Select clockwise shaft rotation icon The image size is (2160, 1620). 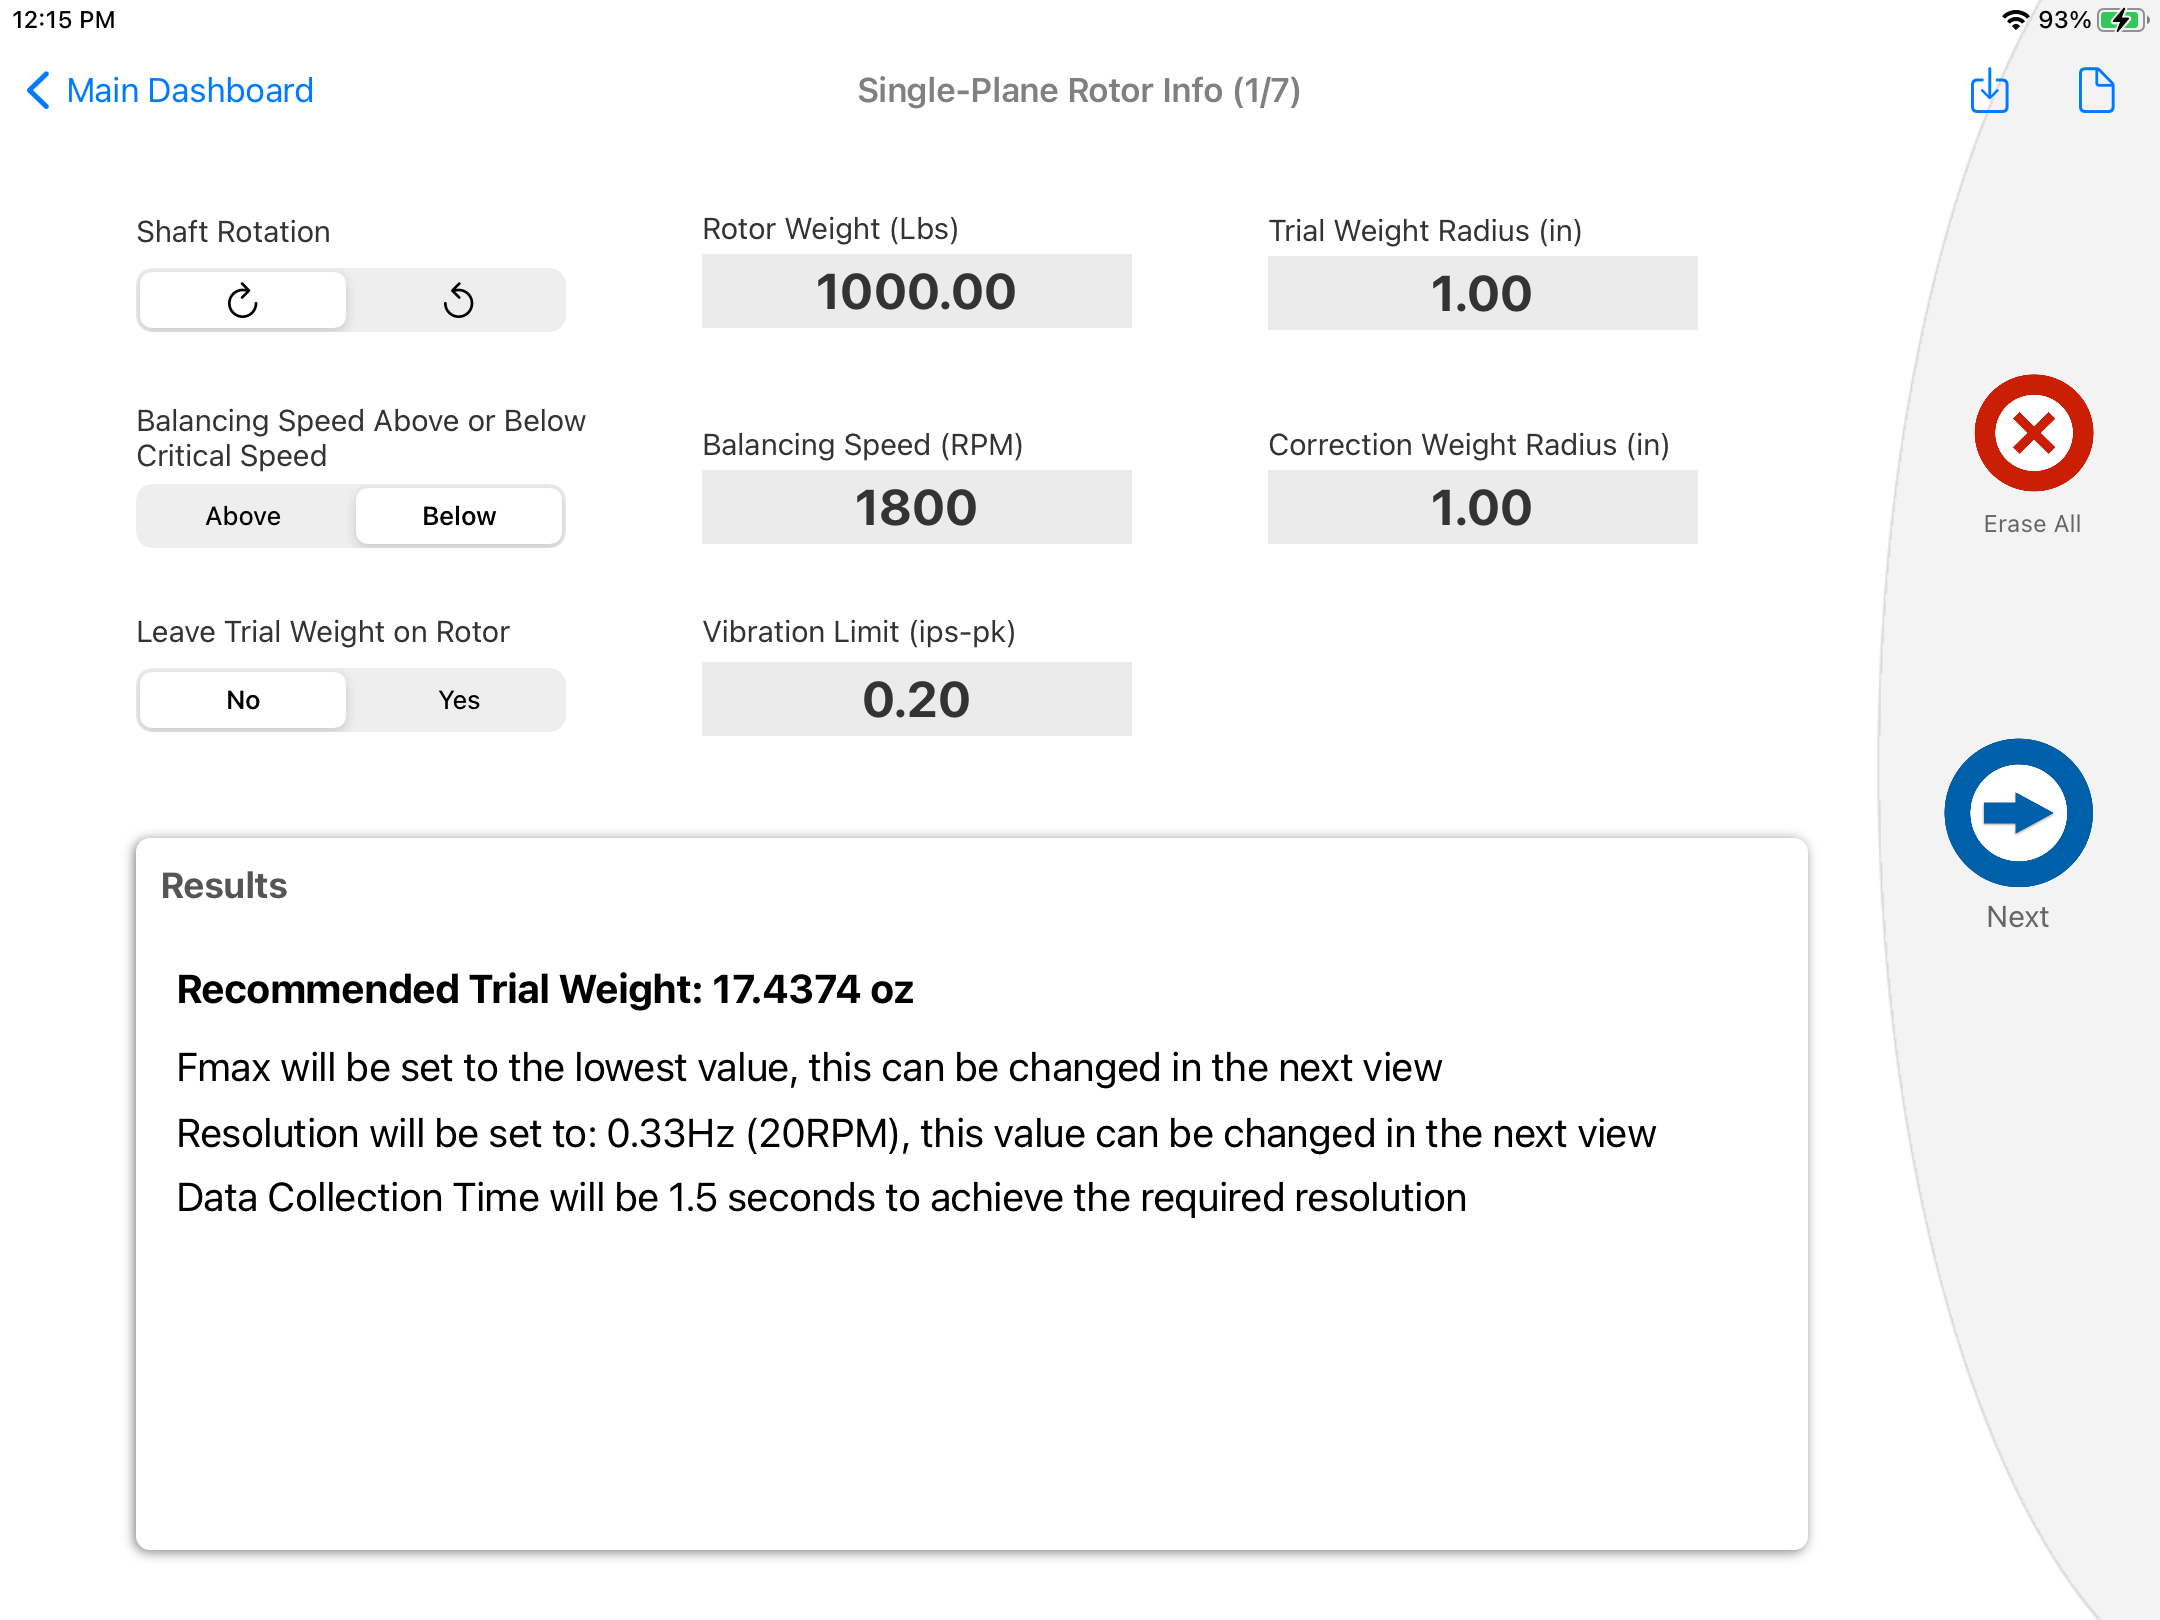[x=243, y=300]
